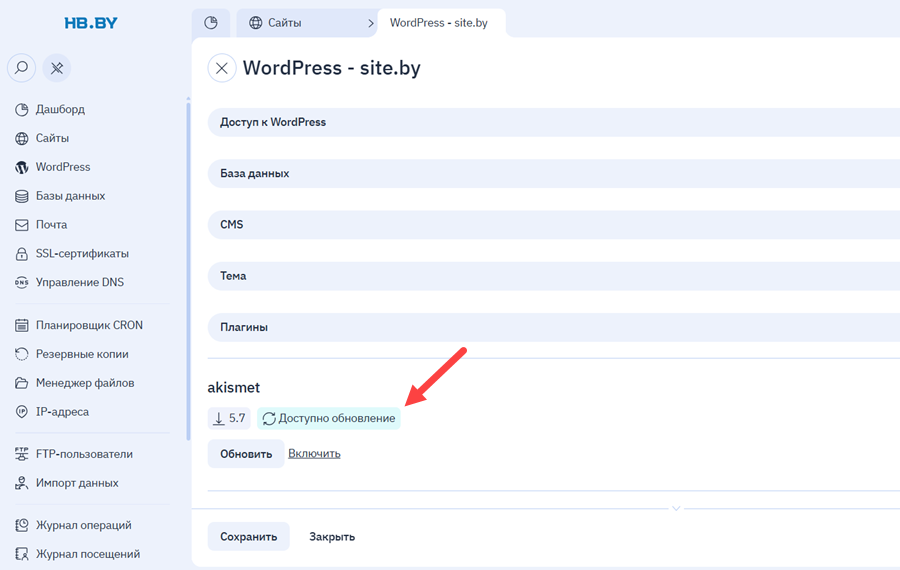The image size is (900, 570).
Task: Open IP-адреса in the sidebar
Action: (62, 412)
